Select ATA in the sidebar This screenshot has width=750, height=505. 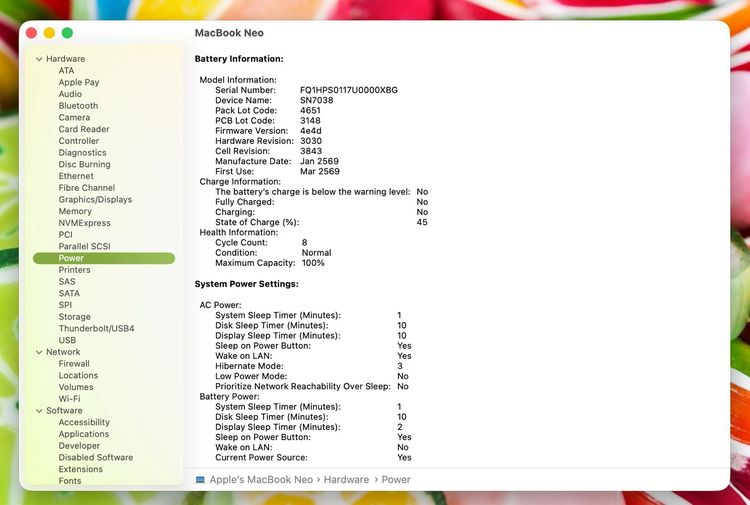point(66,70)
